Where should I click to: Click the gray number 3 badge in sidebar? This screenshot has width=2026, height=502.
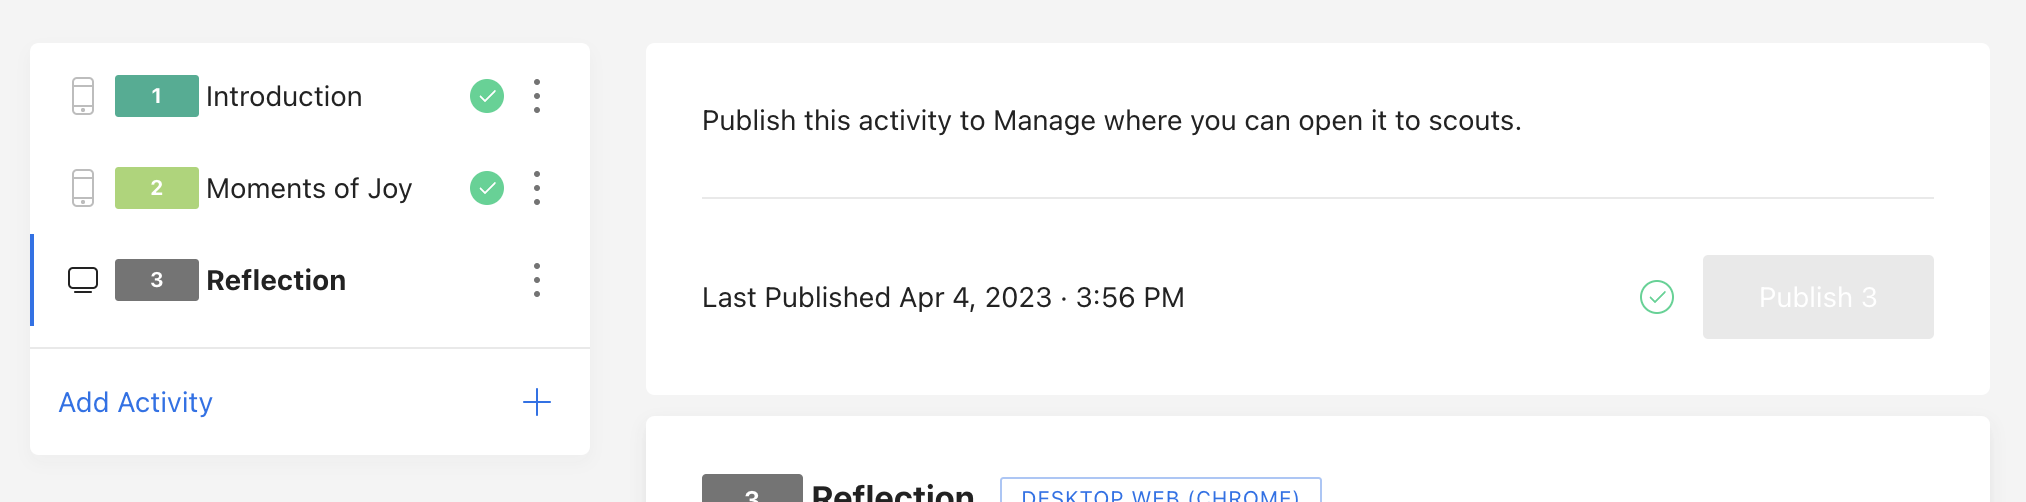(157, 280)
